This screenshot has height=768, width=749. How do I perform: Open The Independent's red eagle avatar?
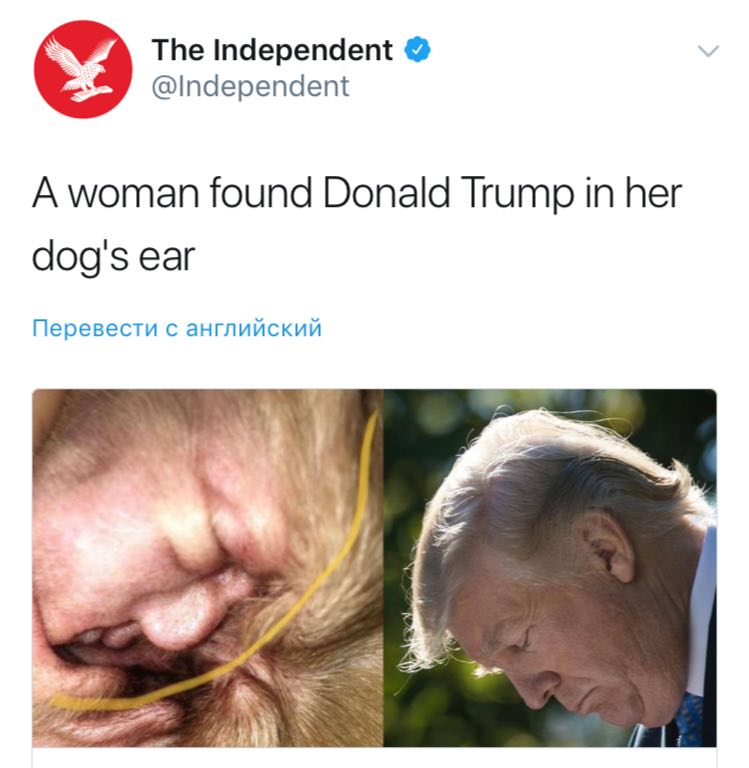click(83, 69)
